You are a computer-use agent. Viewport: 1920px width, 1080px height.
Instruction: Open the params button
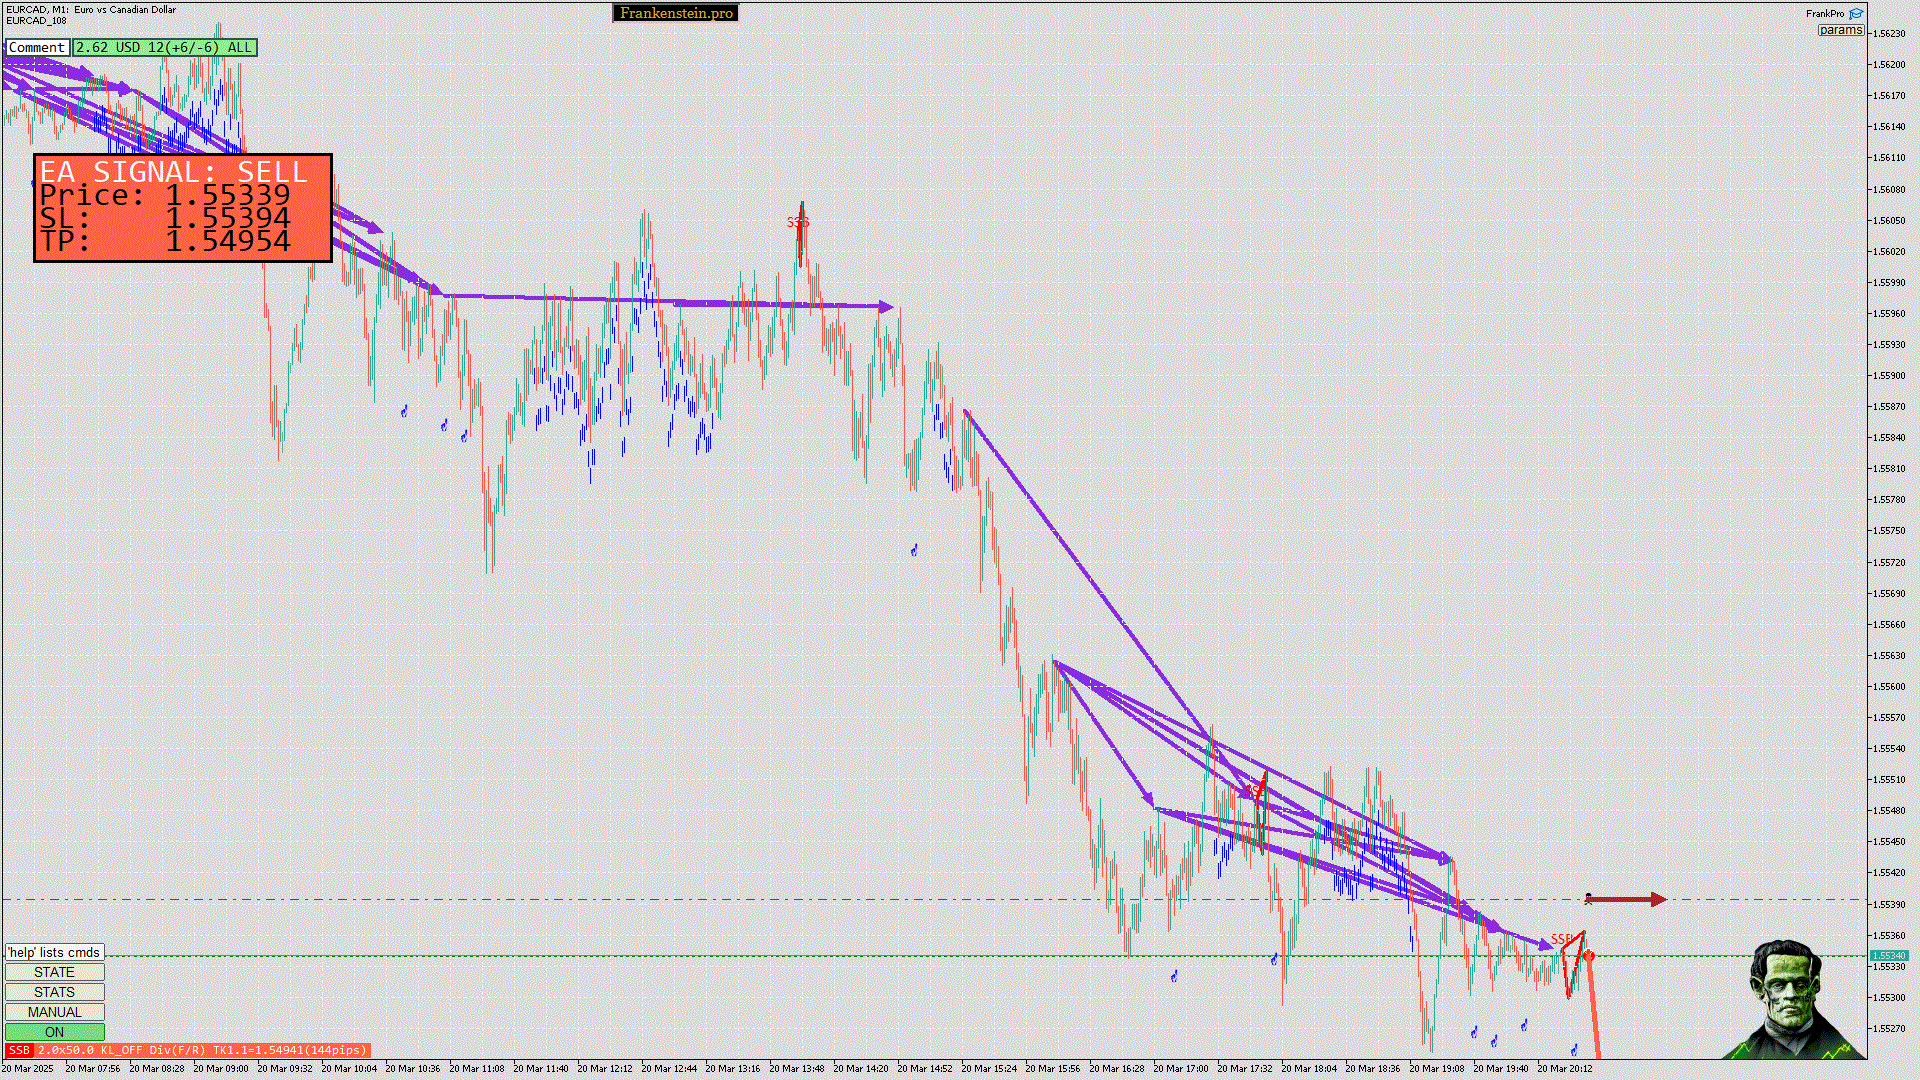point(1840,30)
